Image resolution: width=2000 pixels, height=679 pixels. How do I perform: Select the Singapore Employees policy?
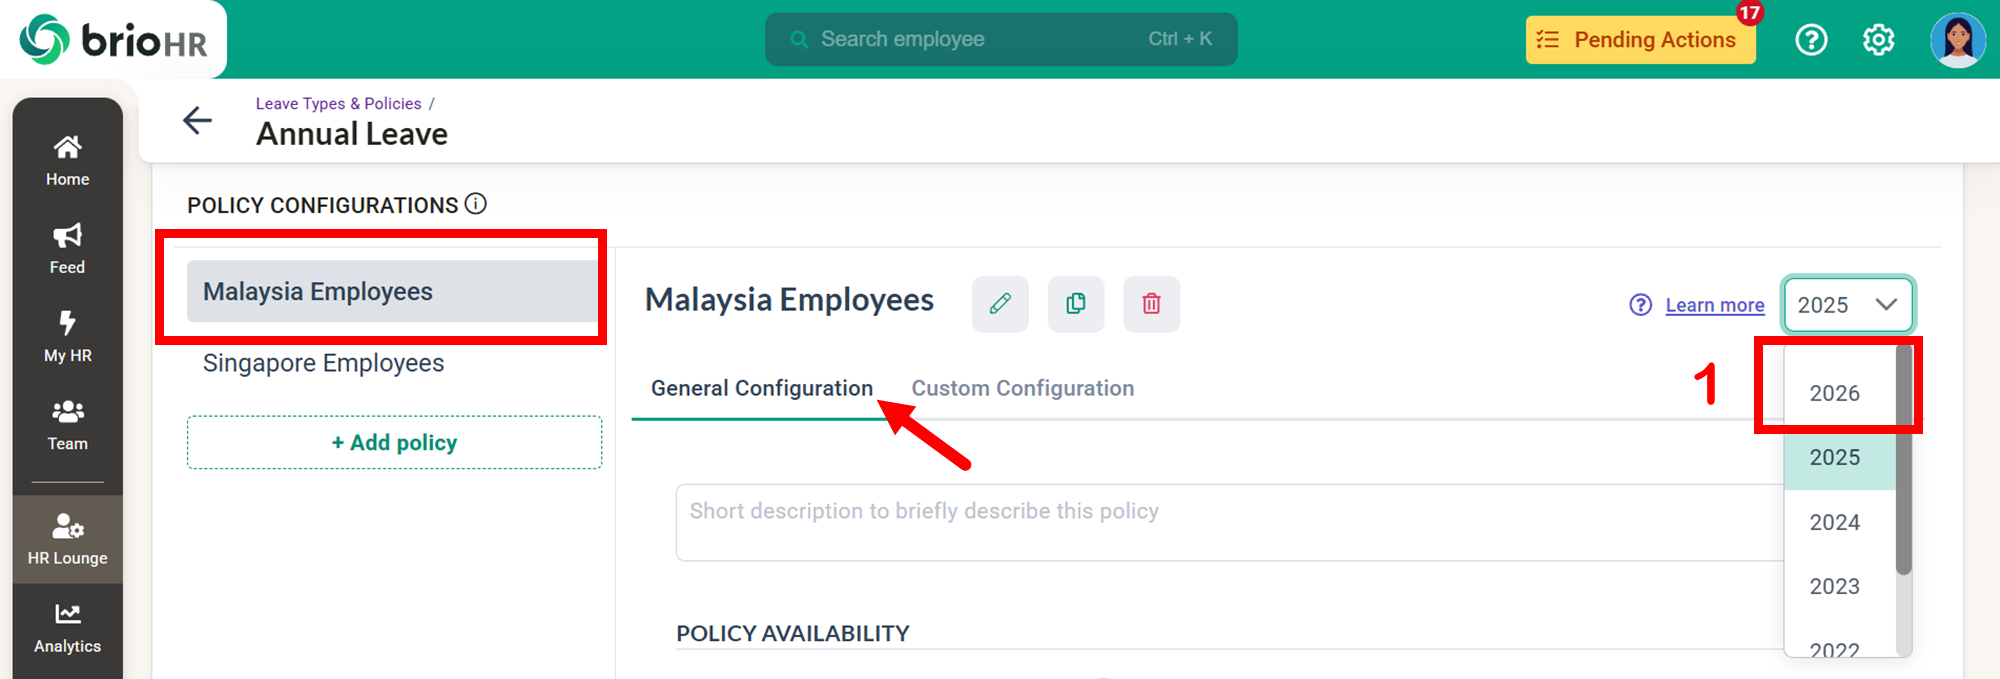323,363
